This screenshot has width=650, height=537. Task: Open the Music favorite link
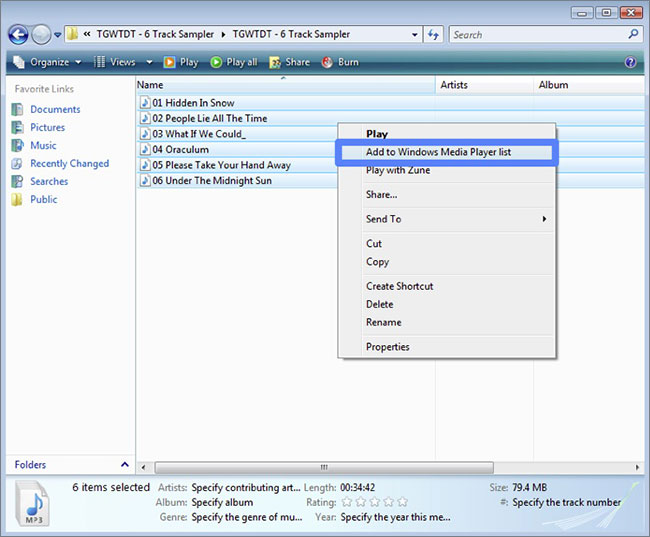coord(43,145)
